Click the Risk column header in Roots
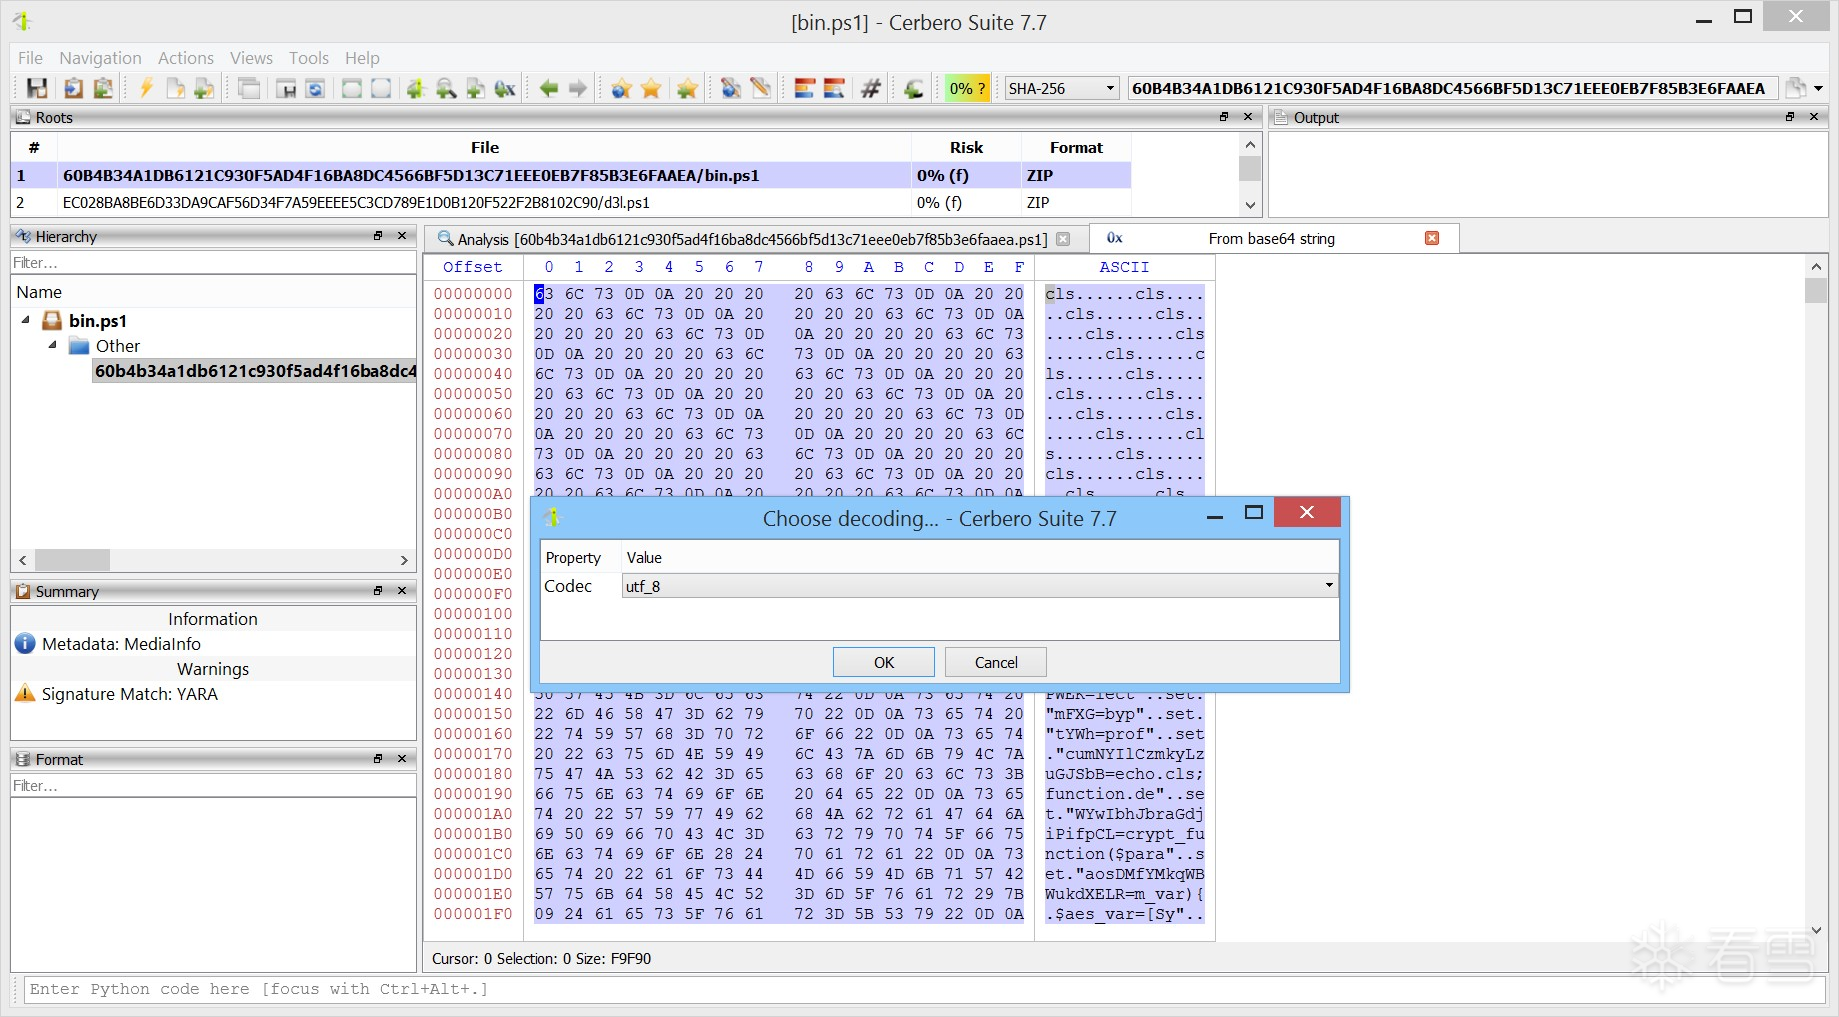 (966, 147)
